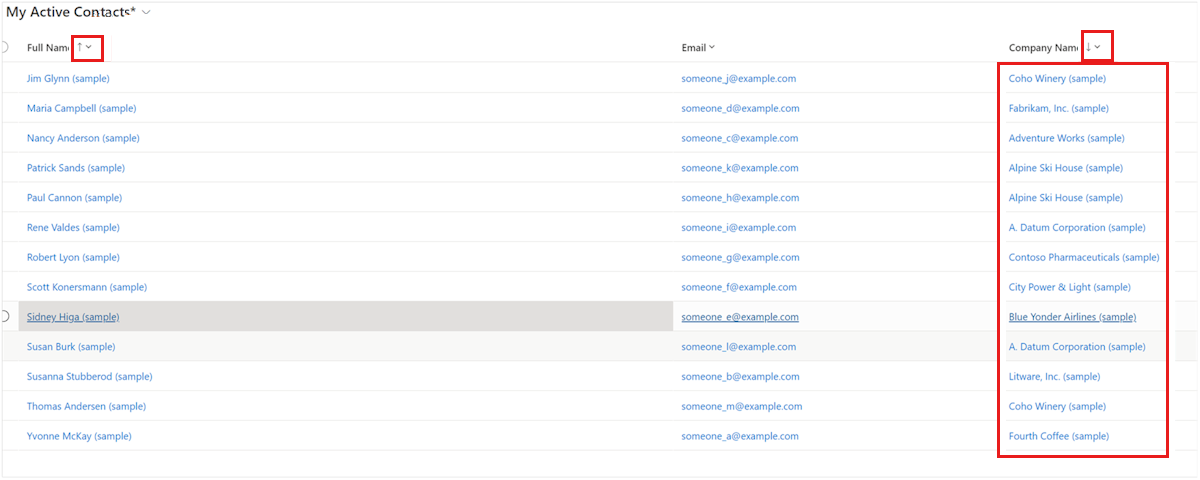This screenshot has height=480, width=1200.
Task: Open contact Maria Campbell (sample)
Action: [x=81, y=108]
